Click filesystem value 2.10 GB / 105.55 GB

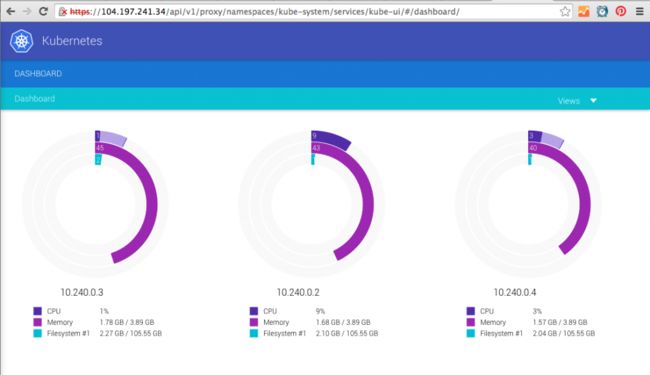pyautogui.click(x=347, y=333)
